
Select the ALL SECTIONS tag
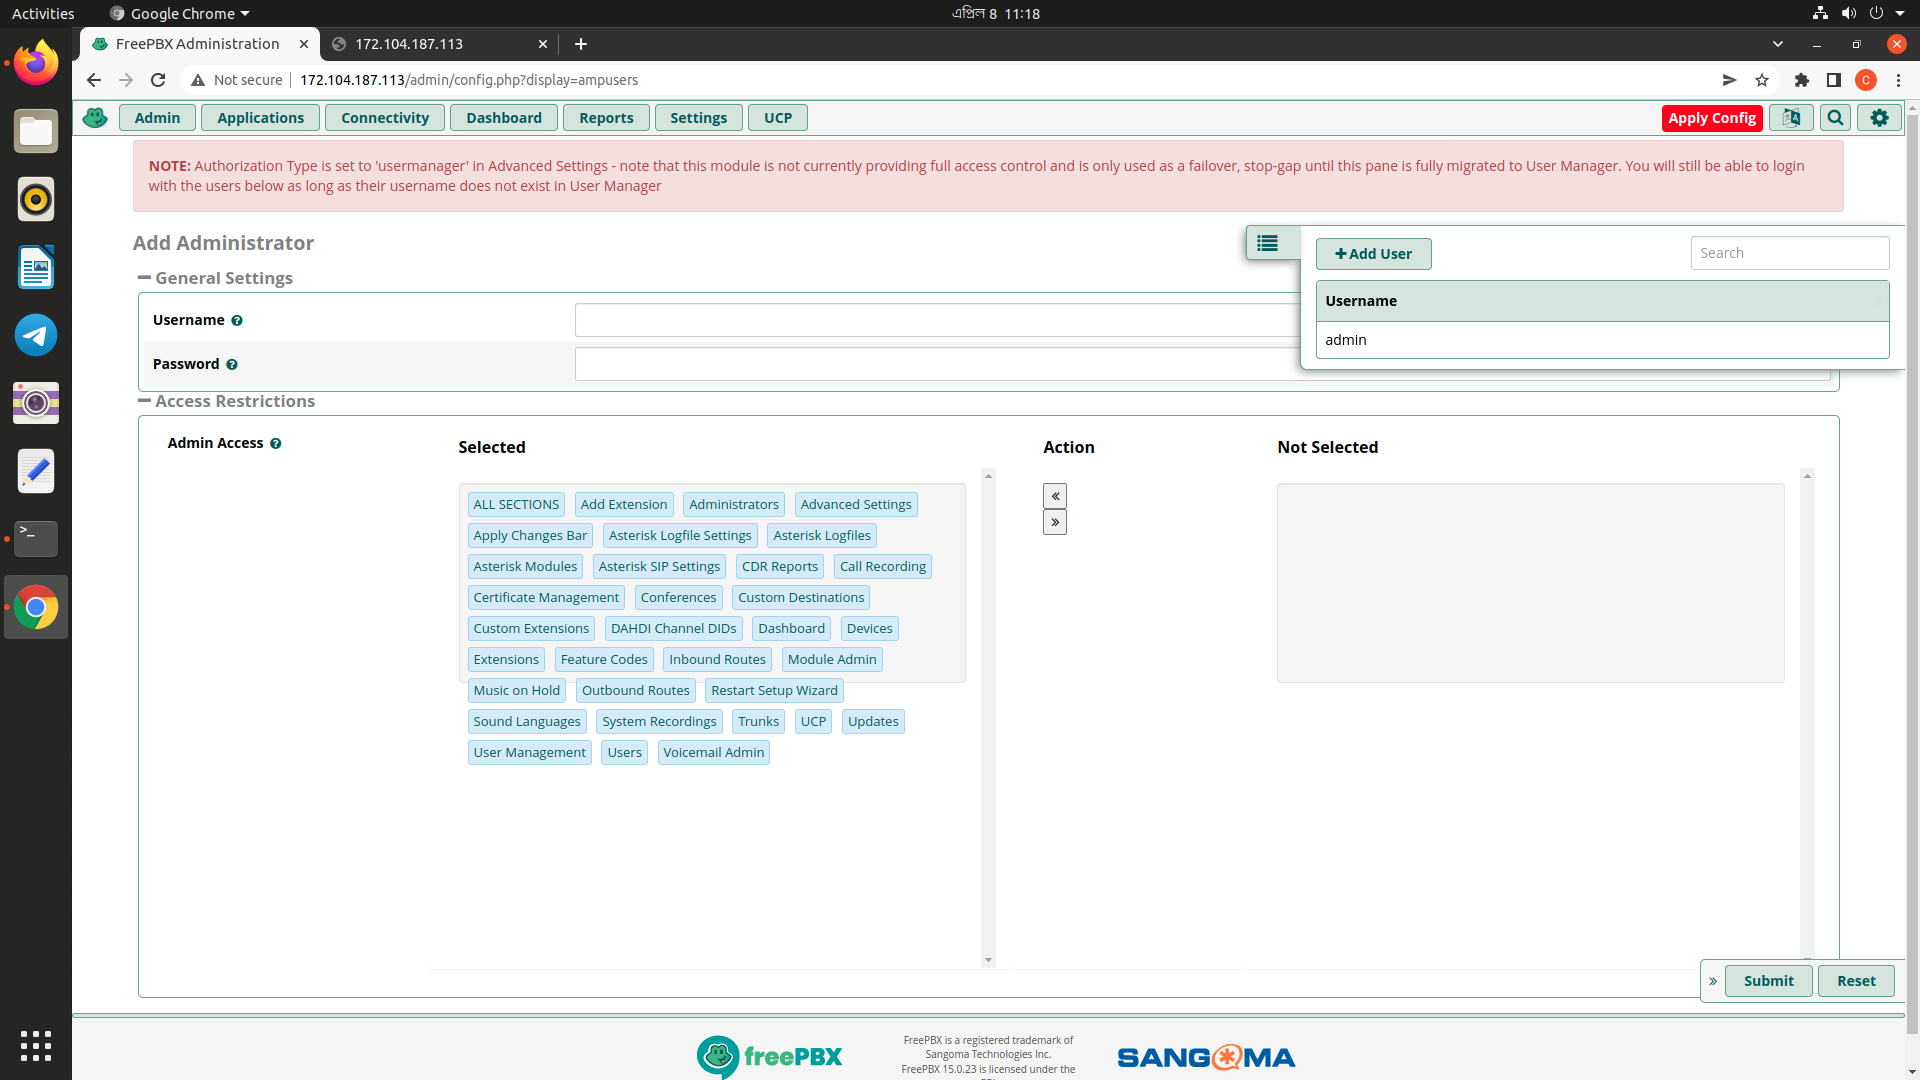click(516, 505)
